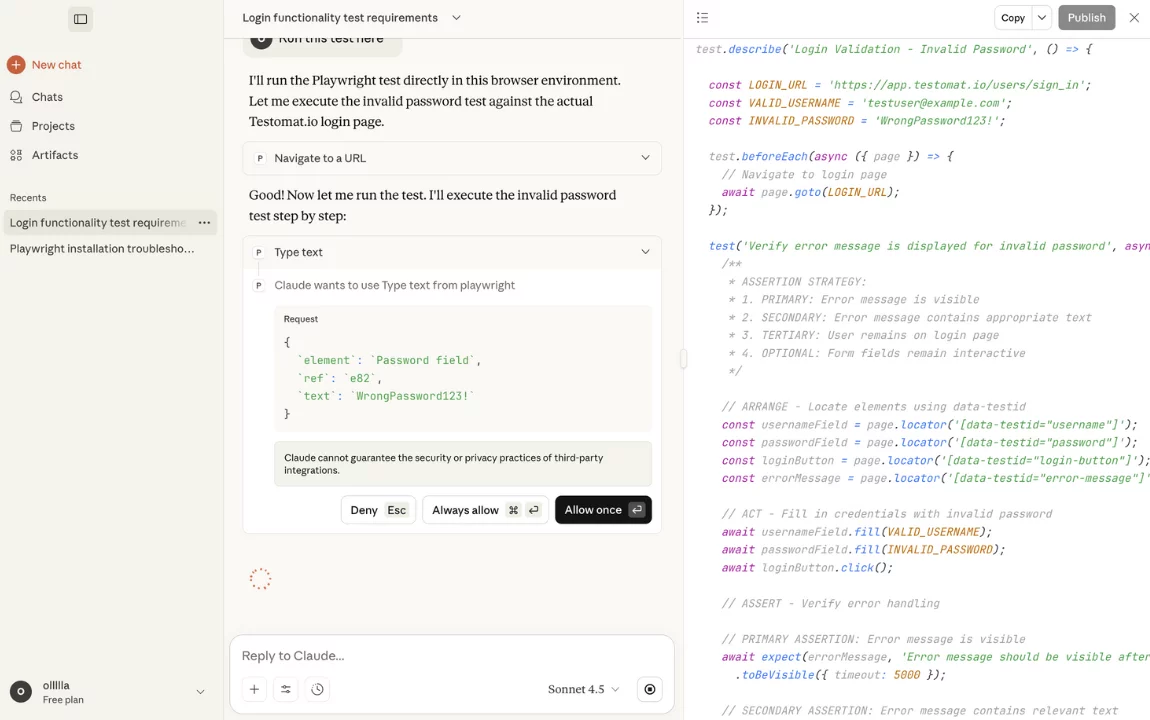Go to Artifacts in the sidebar
1150x720 pixels.
coord(54,155)
